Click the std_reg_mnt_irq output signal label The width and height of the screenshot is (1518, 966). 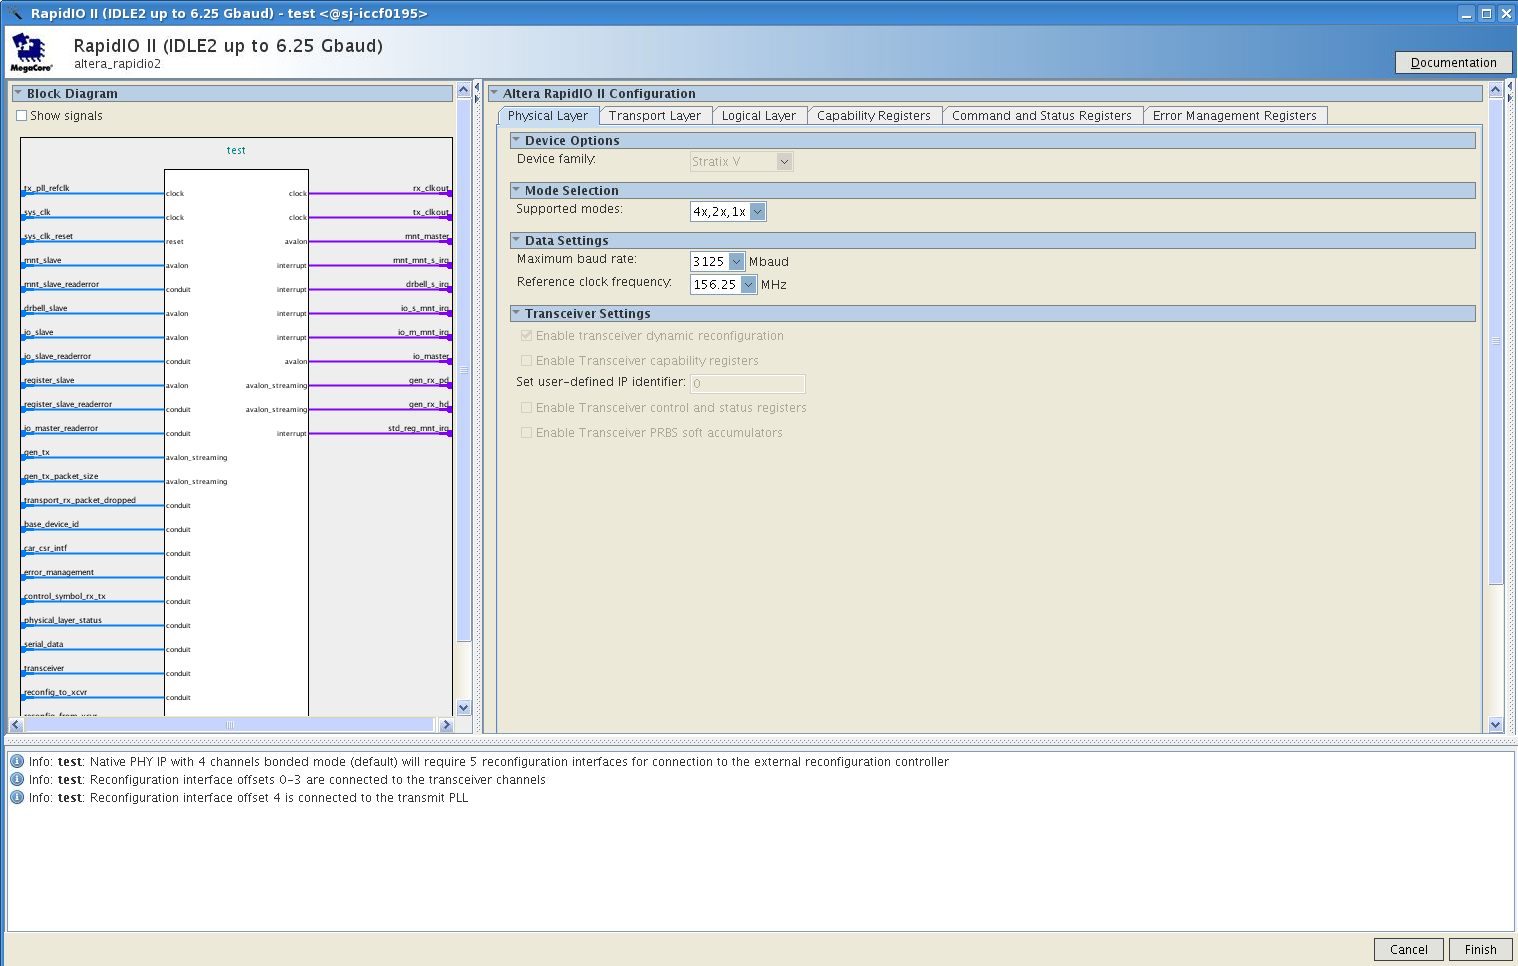(x=419, y=428)
